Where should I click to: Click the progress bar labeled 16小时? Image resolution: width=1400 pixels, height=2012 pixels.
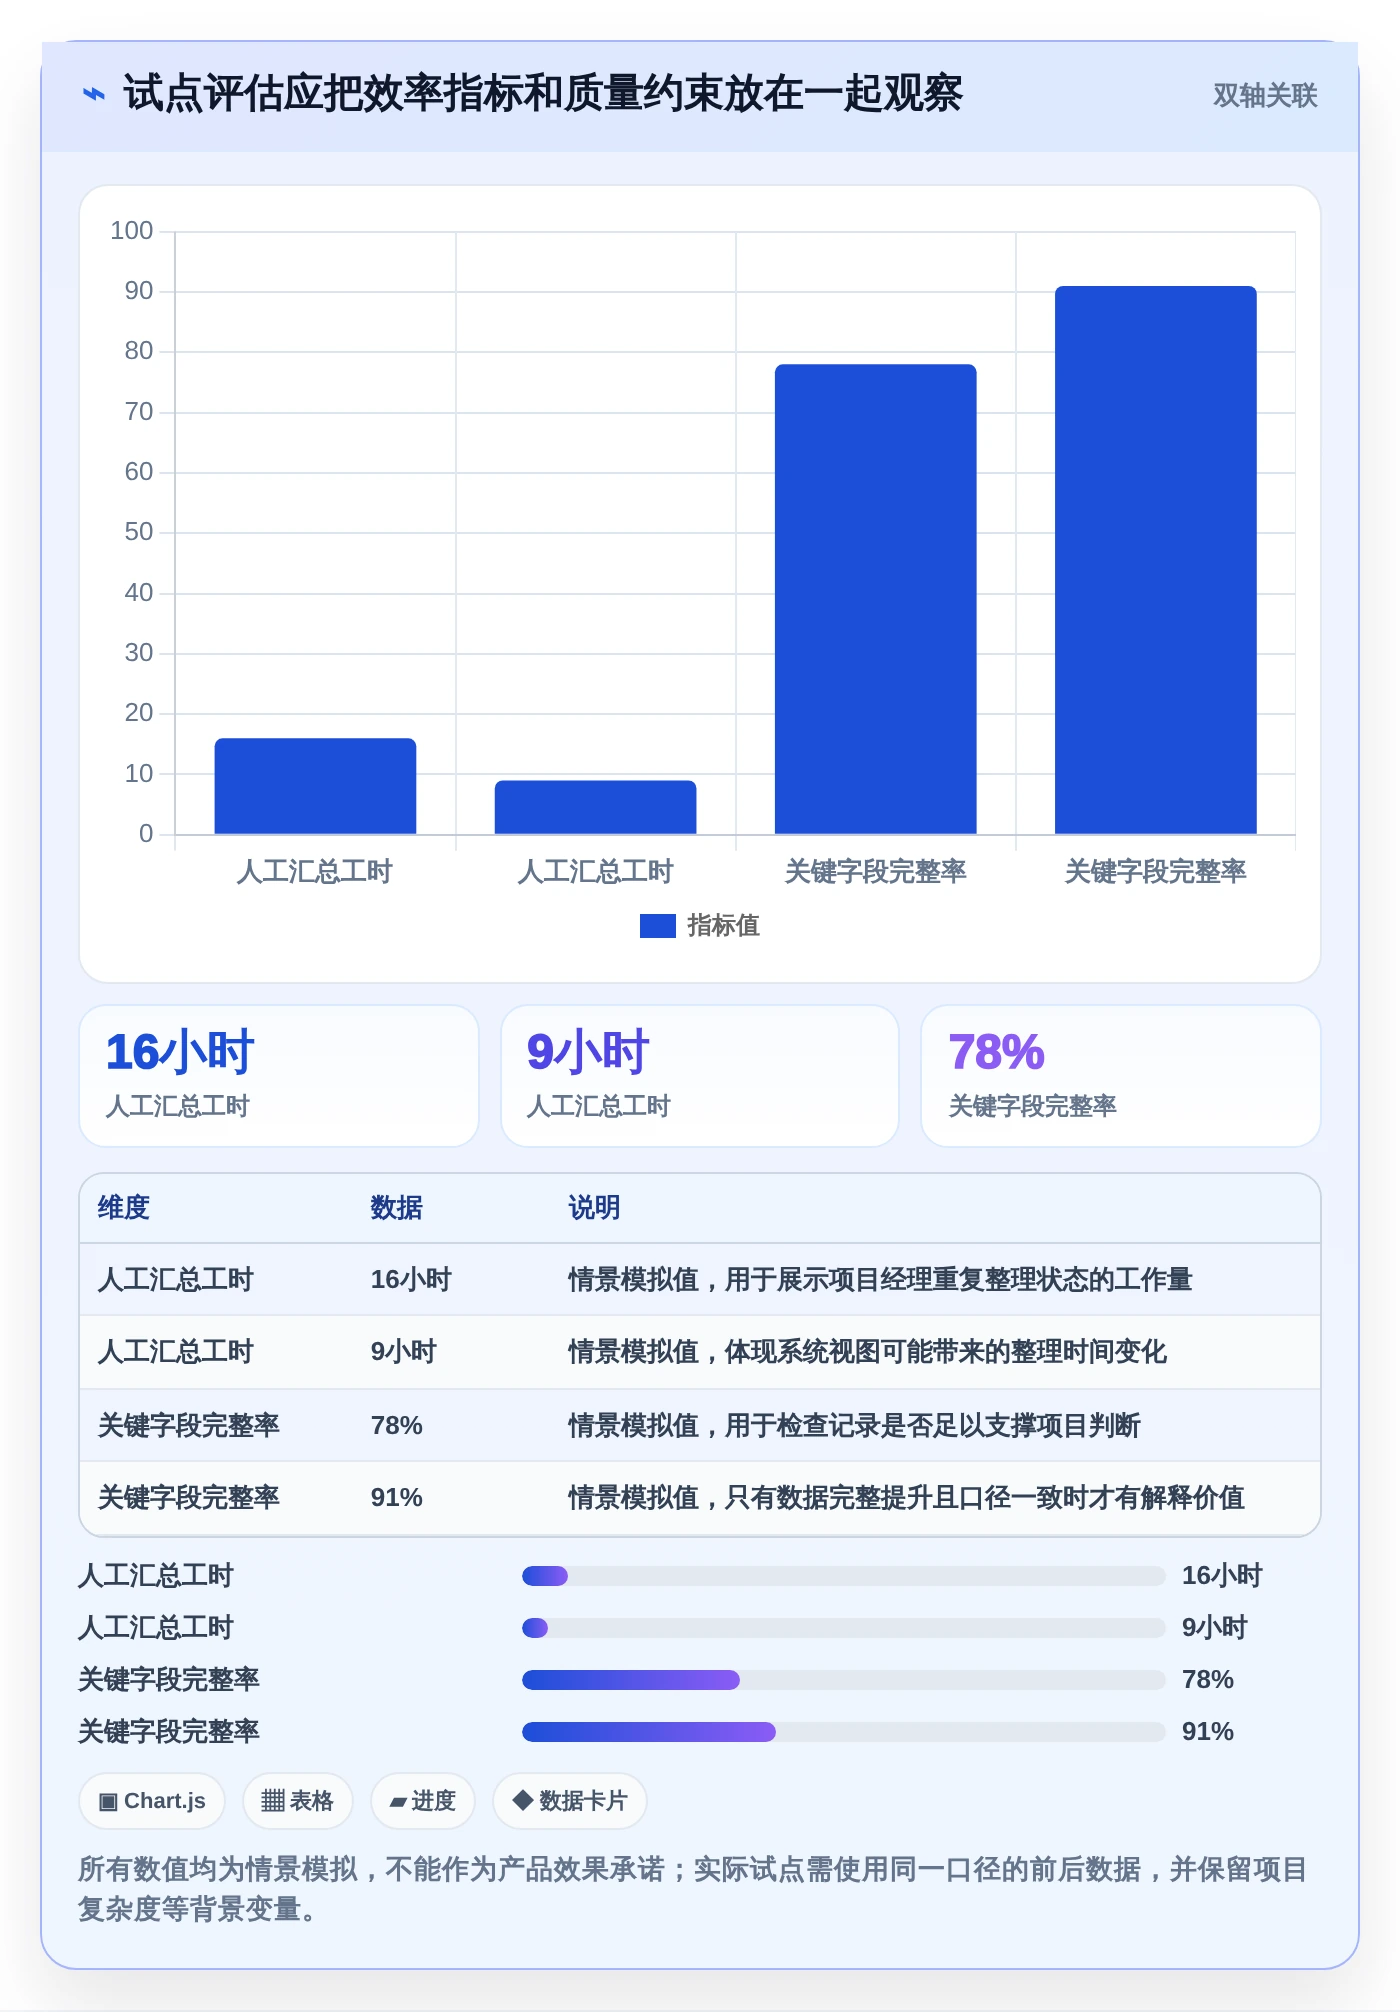coord(843,1576)
